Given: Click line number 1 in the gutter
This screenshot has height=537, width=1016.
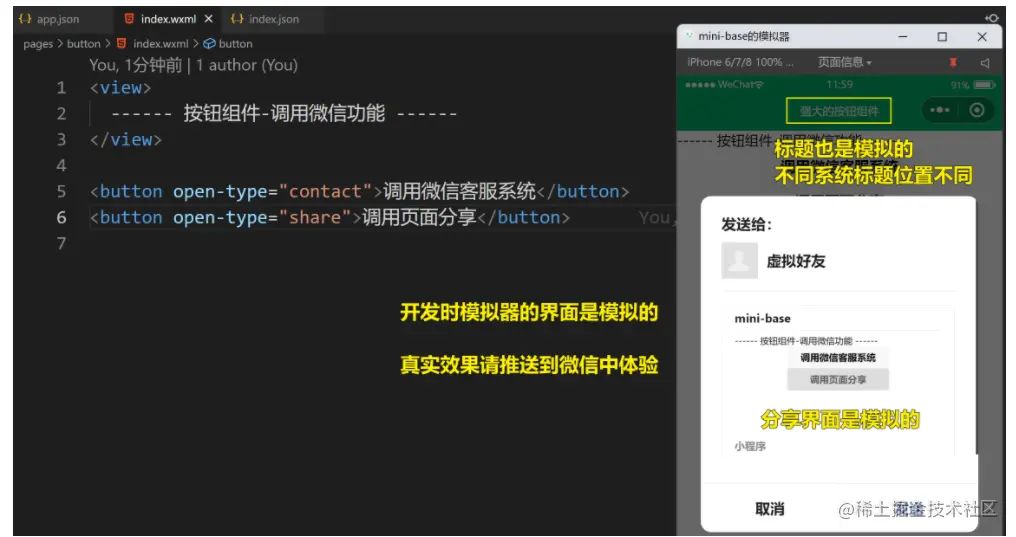Looking at the screenshot, I should (62, 87).
